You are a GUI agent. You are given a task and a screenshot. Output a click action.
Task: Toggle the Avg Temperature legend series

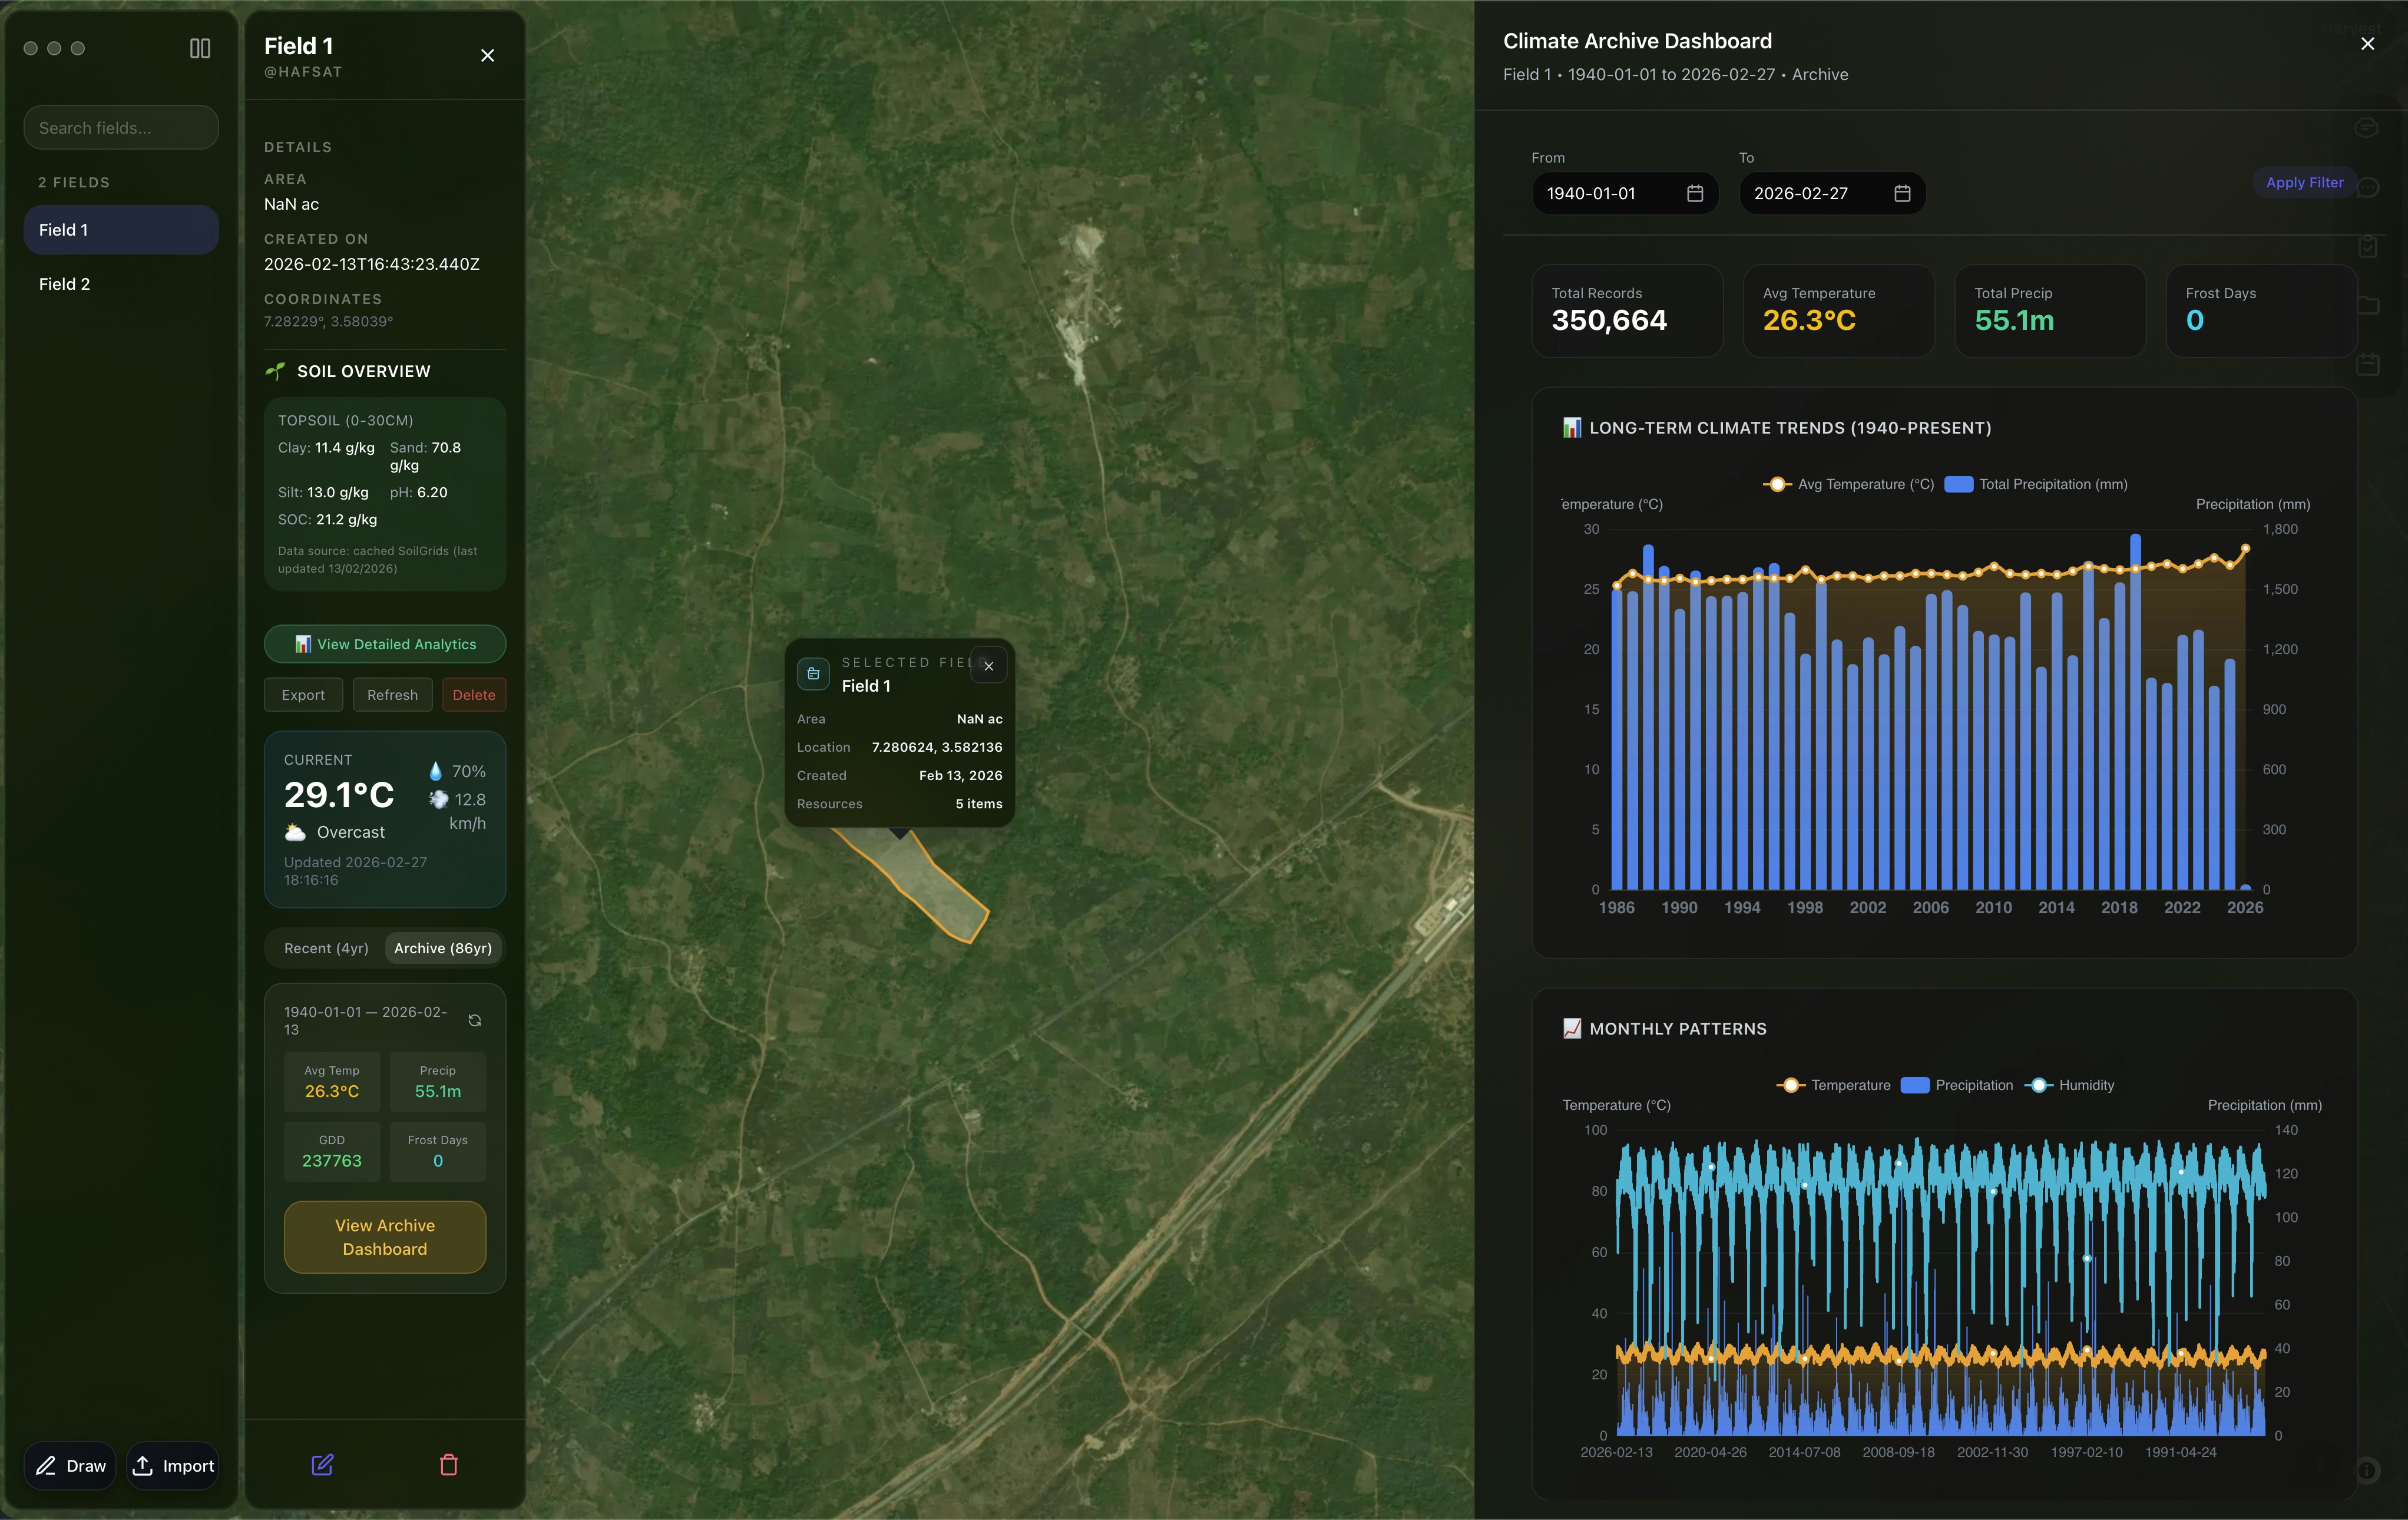pos(1848,484)
